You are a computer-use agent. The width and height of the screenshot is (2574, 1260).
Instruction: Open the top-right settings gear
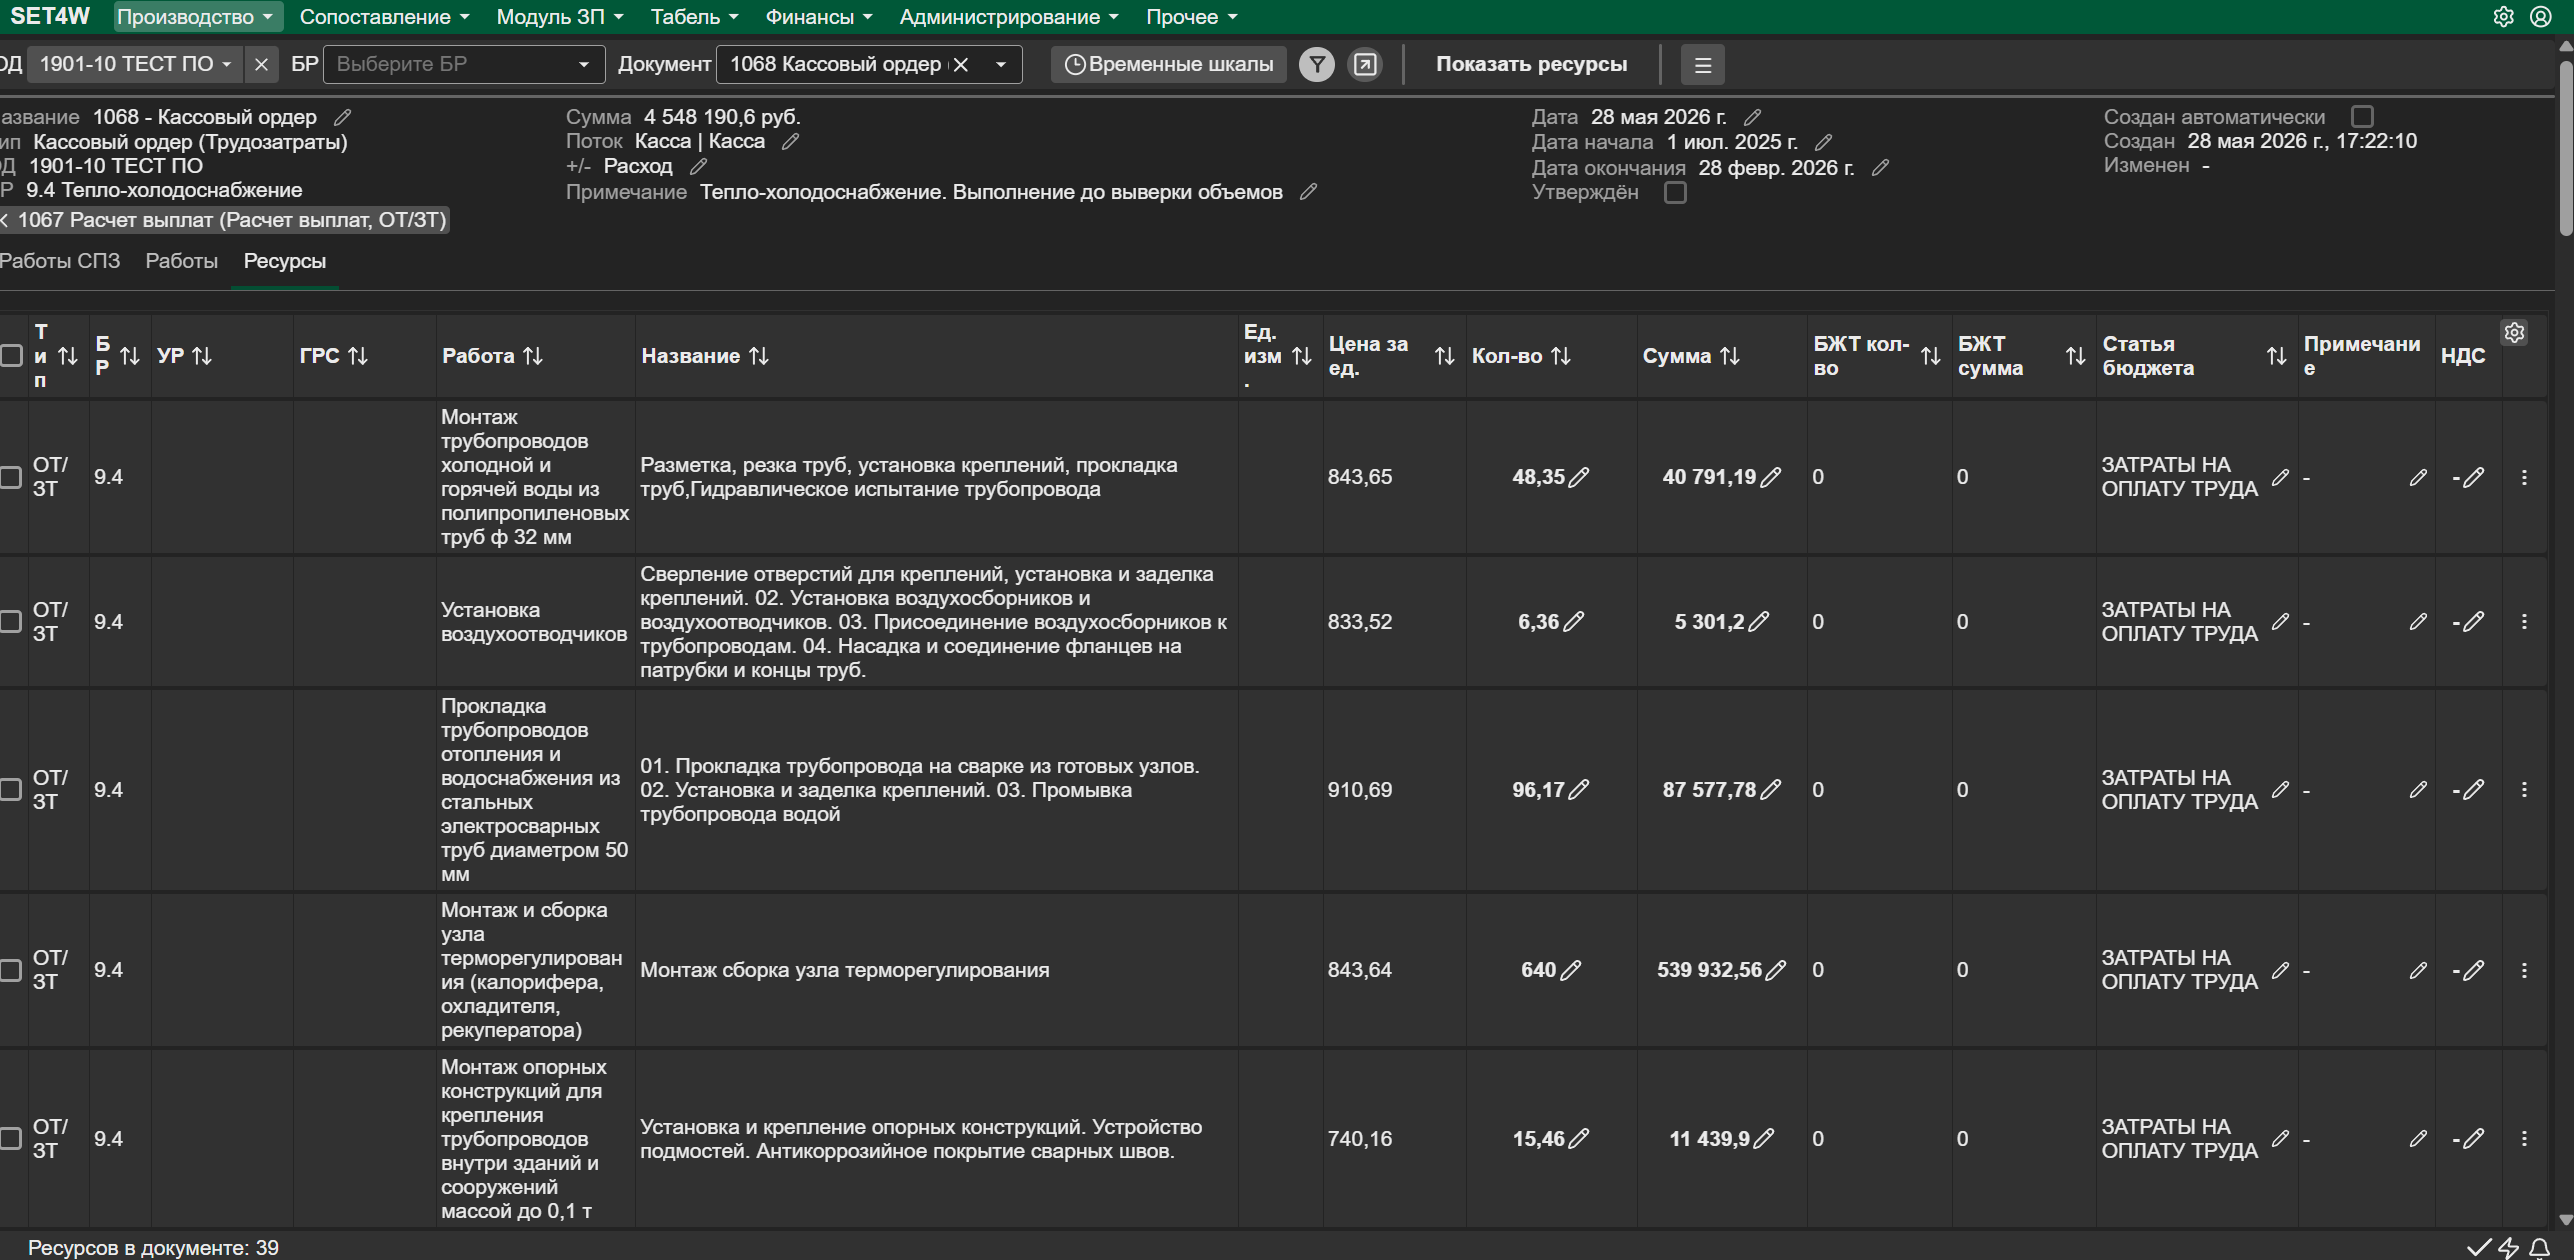coord(2503,16)
